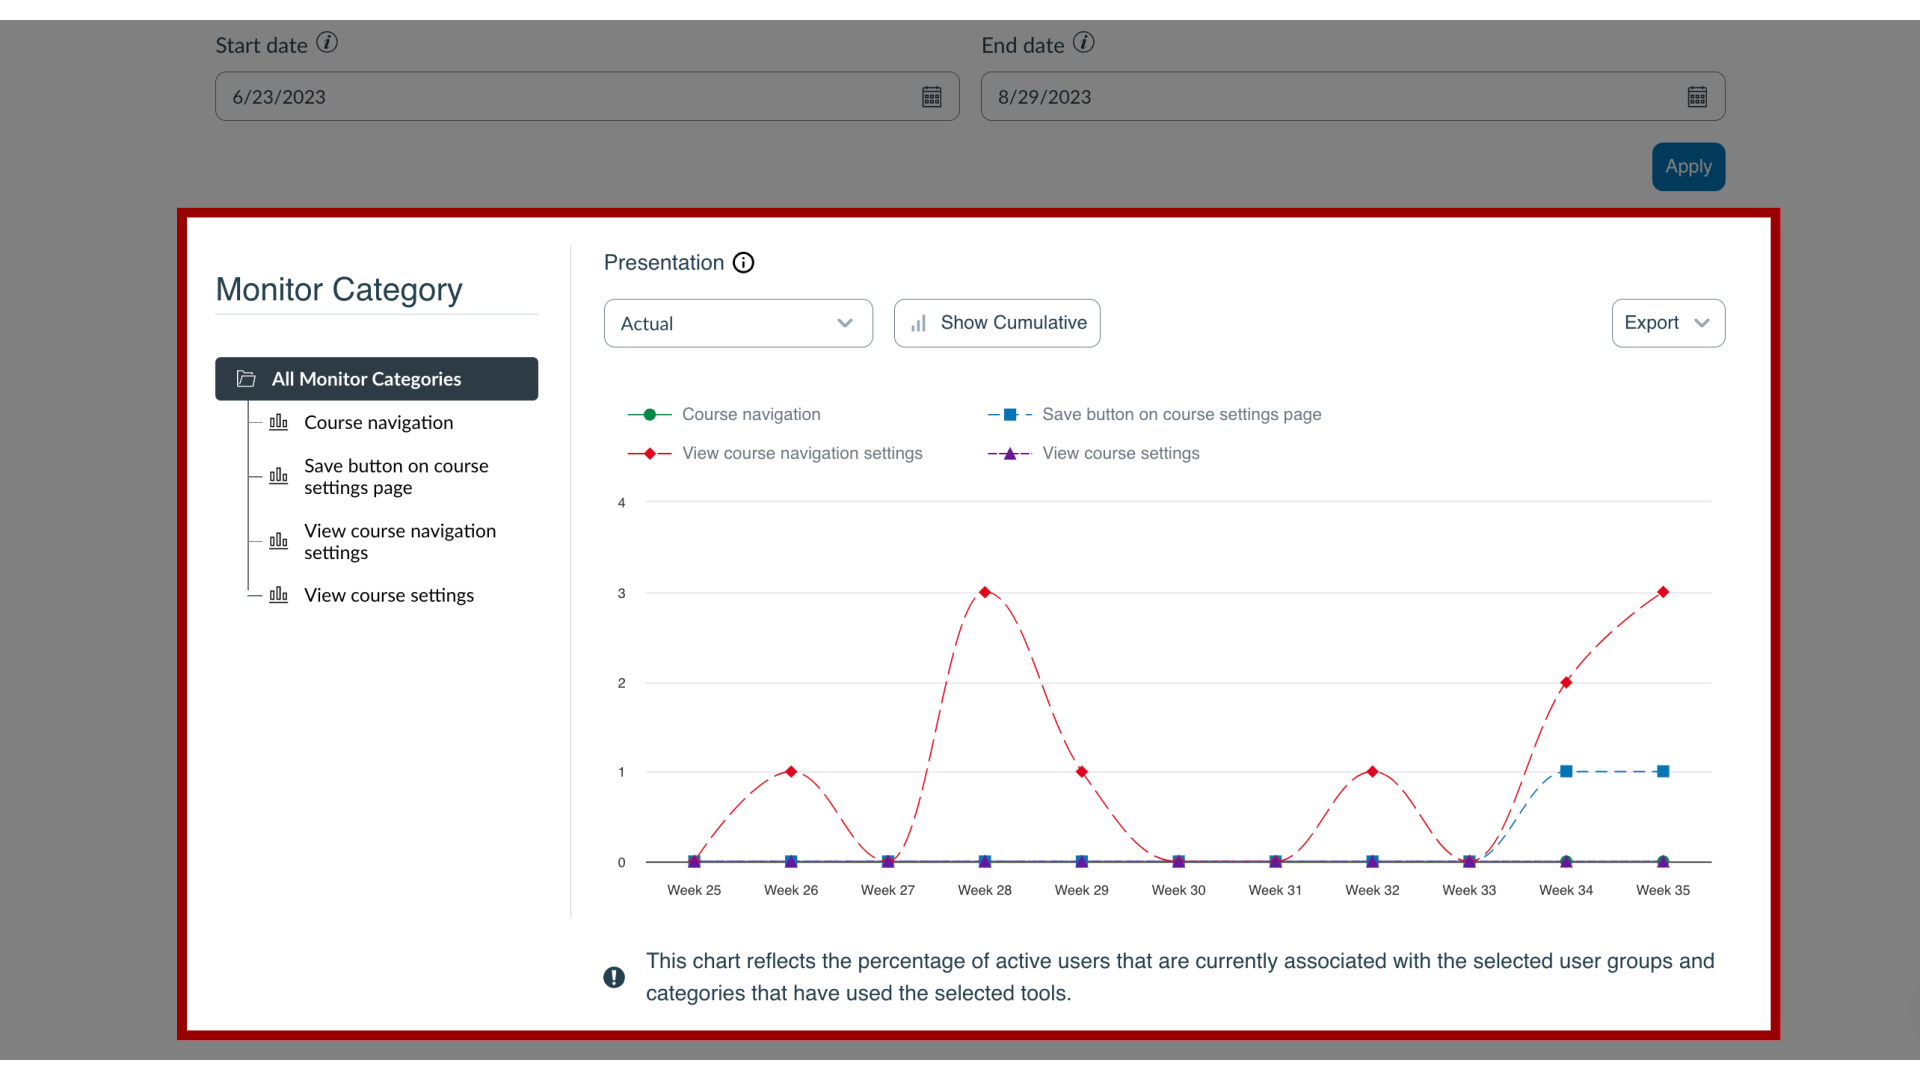The width and height of the screenshot is (1920, 1080).
Task: Select View course navigation settings tree item
Action: [x=400, y=542]
